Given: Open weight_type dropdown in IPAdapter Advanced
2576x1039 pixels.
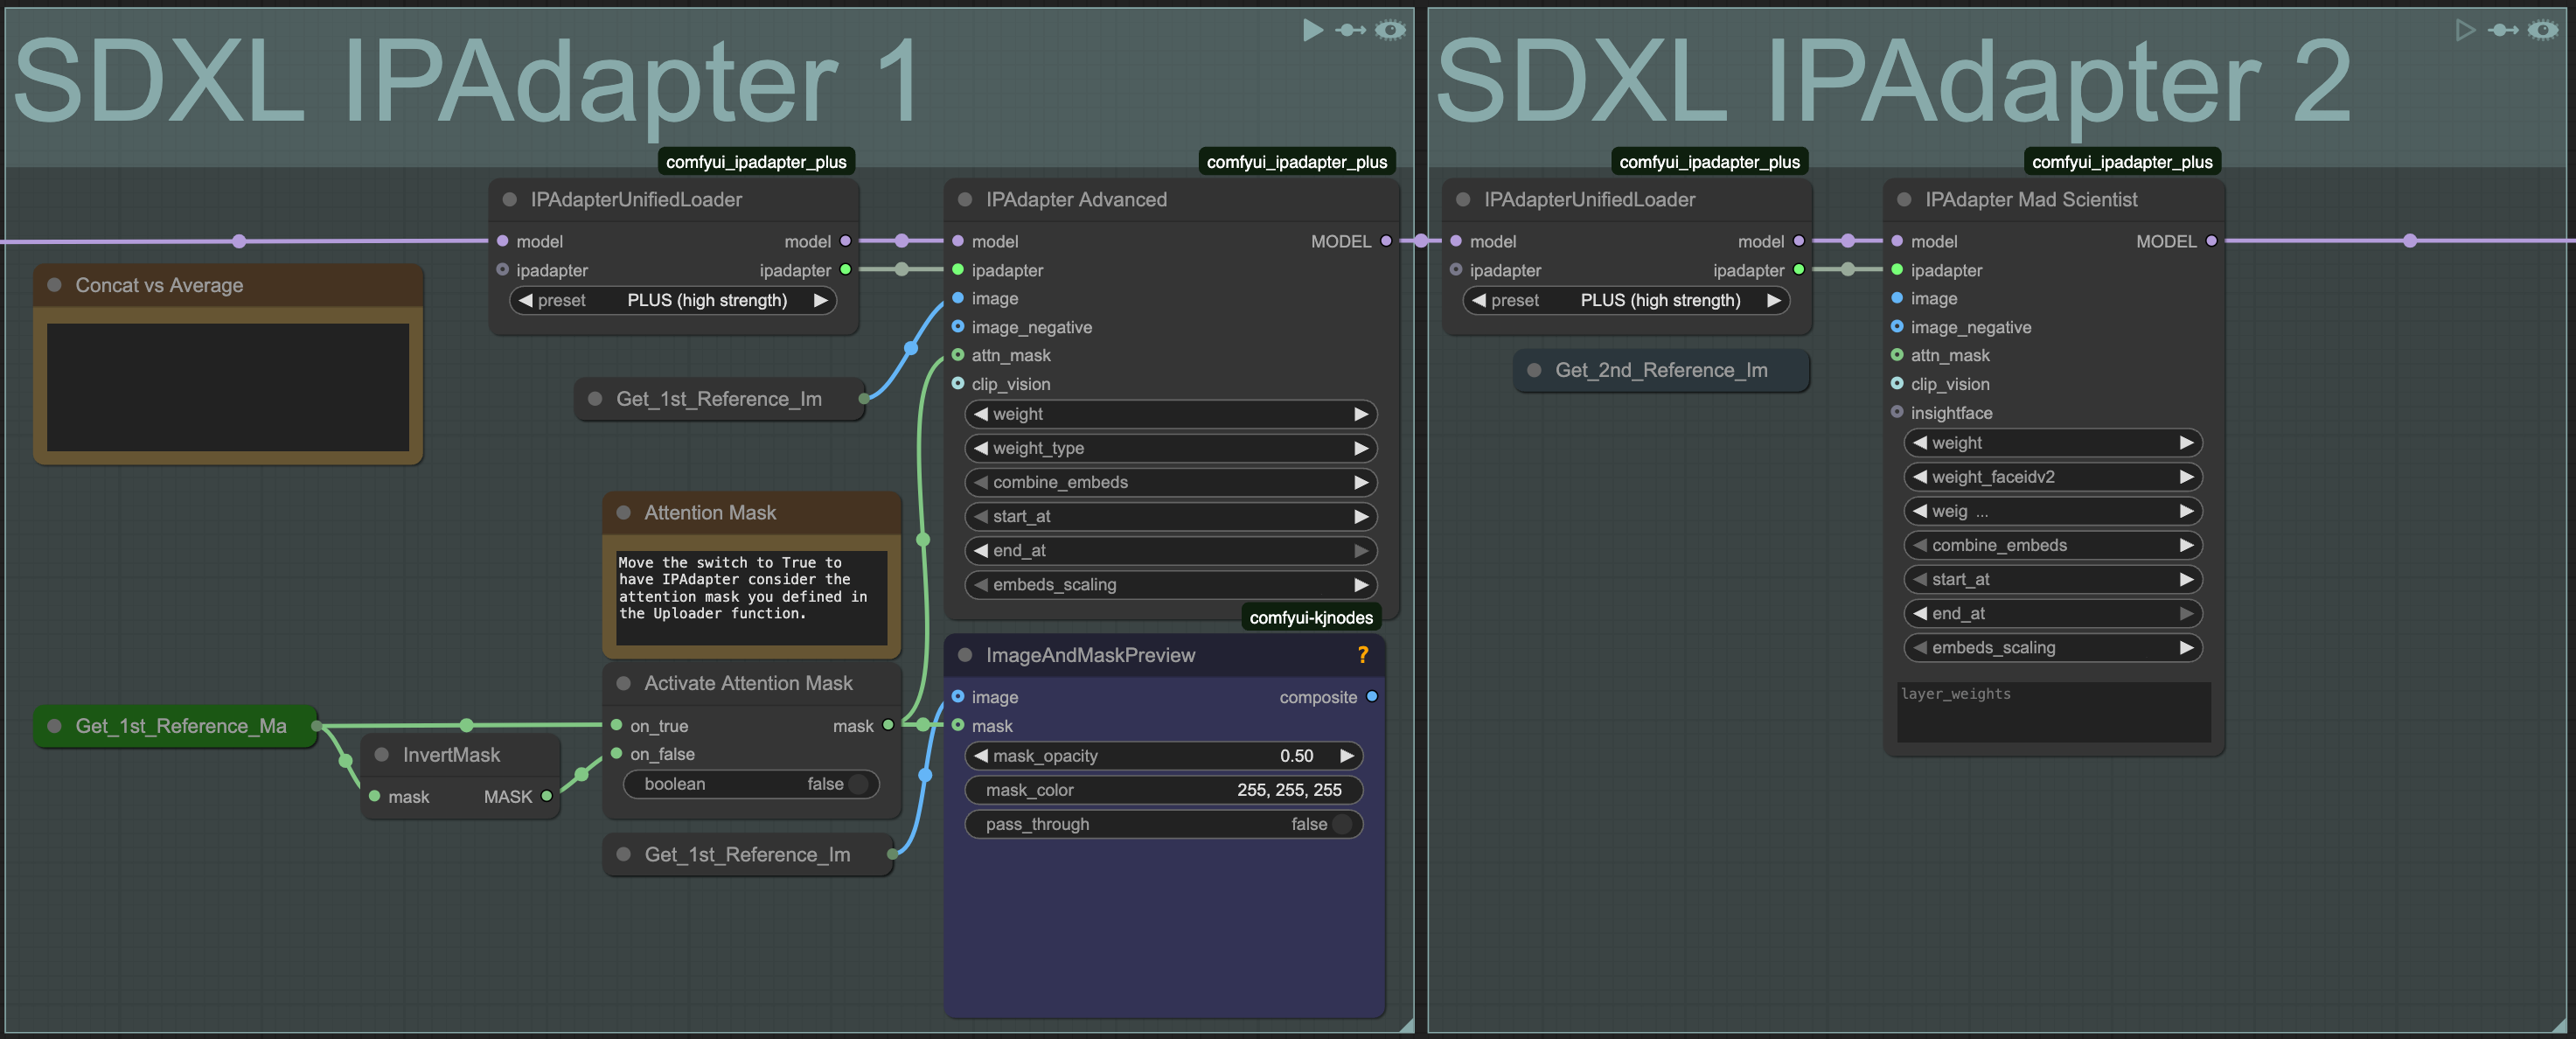Looking at the screenshot, I should tap(1170, 448).
